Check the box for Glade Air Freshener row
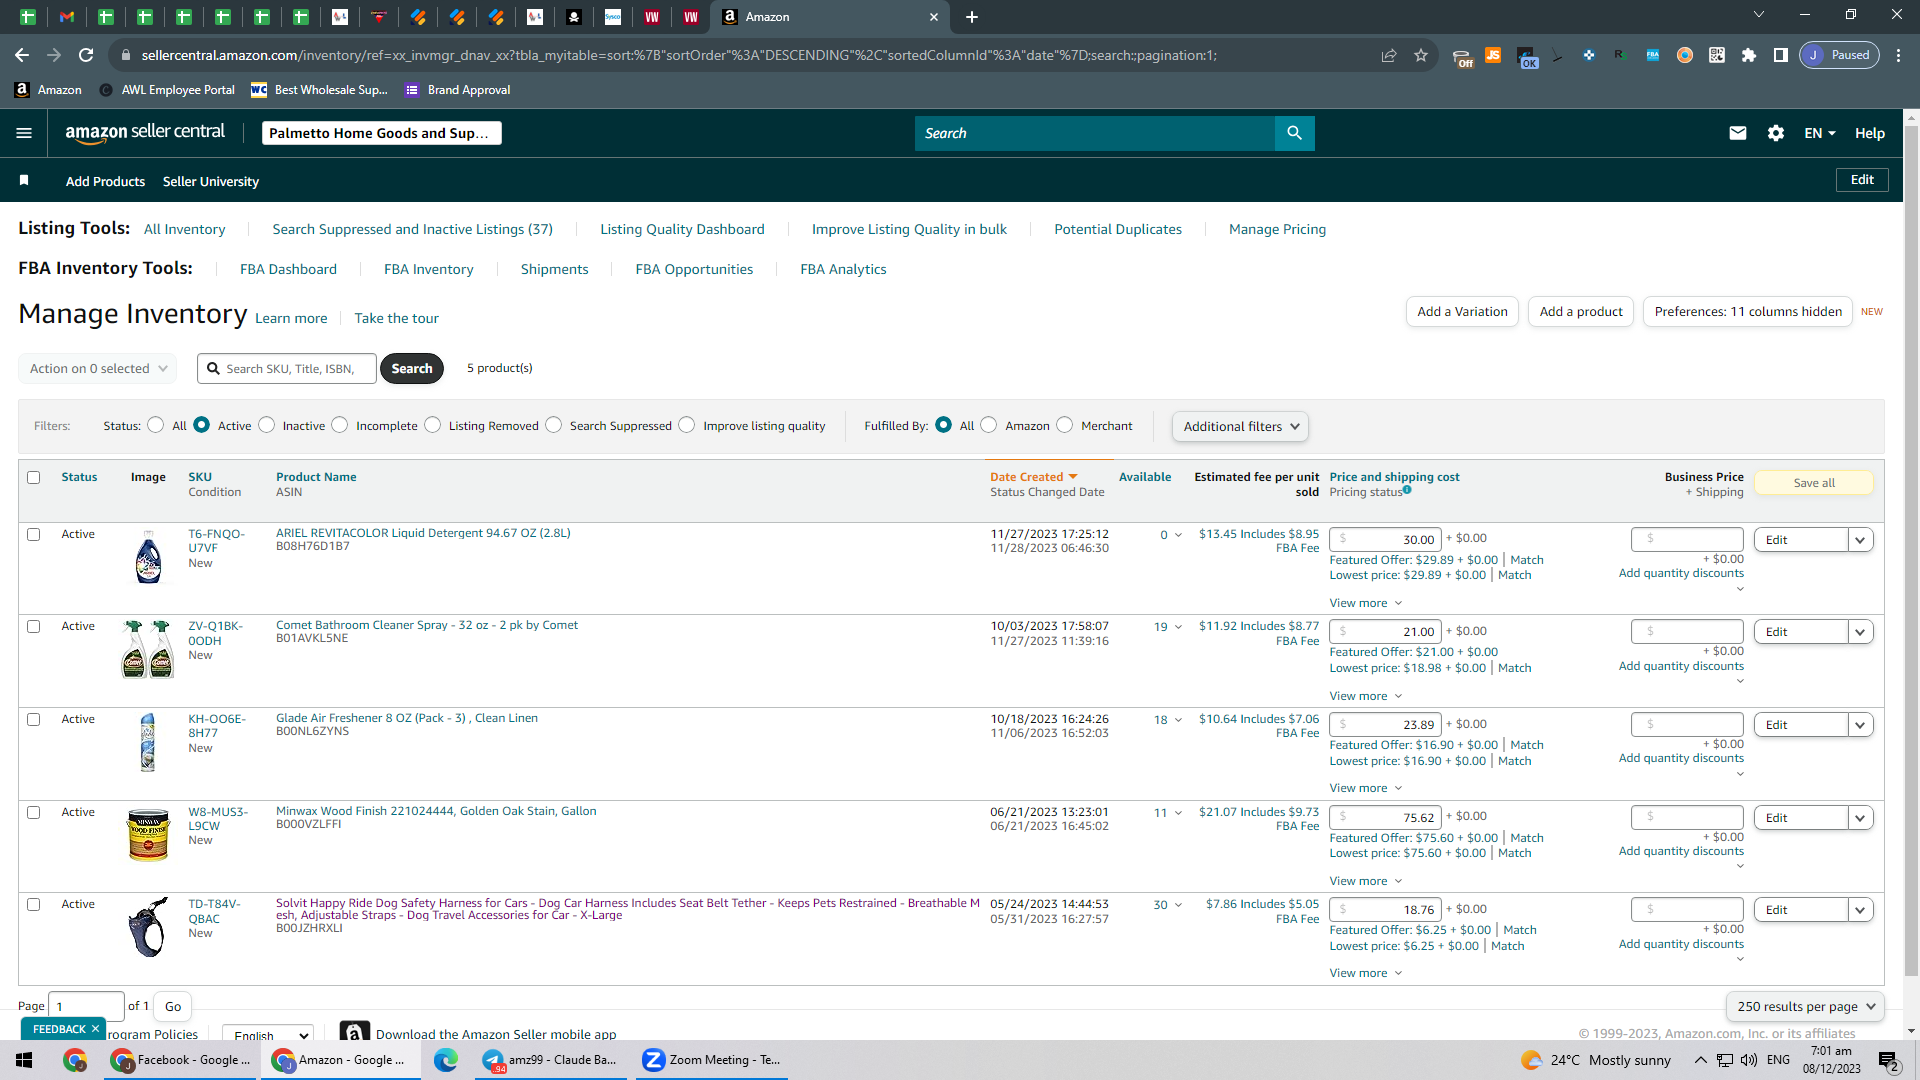Image resolution: width=1920 pixels, height=1080 pixels. [x=33, y=719]
